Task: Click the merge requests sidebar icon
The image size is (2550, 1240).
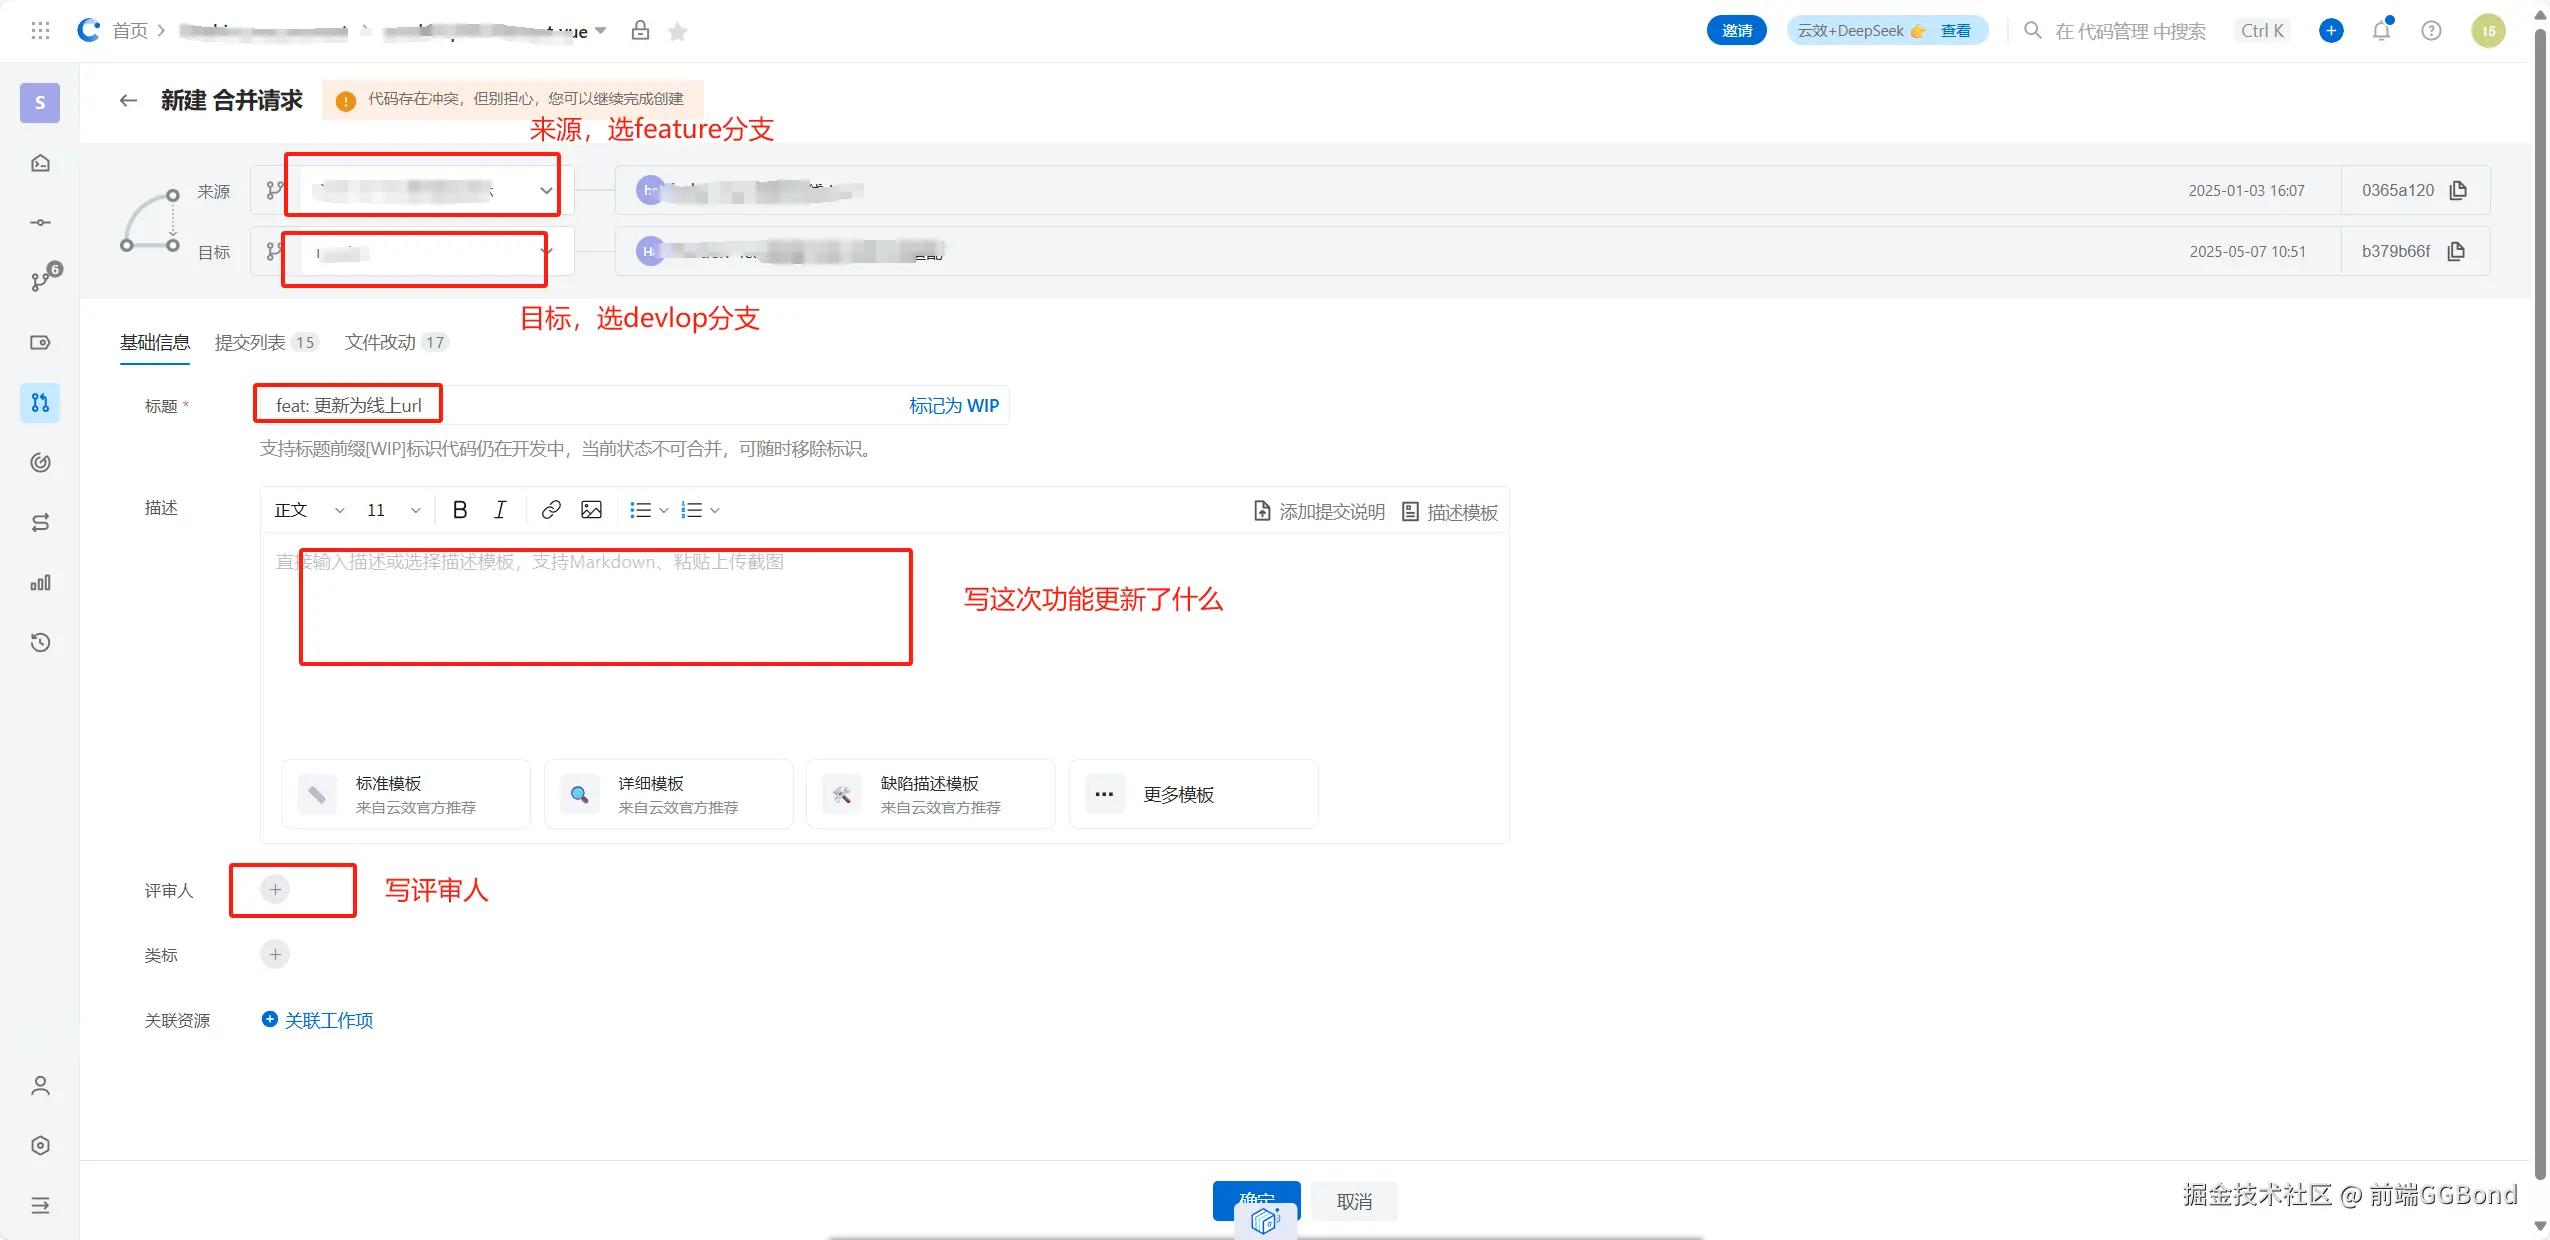Action: point(40,403)
